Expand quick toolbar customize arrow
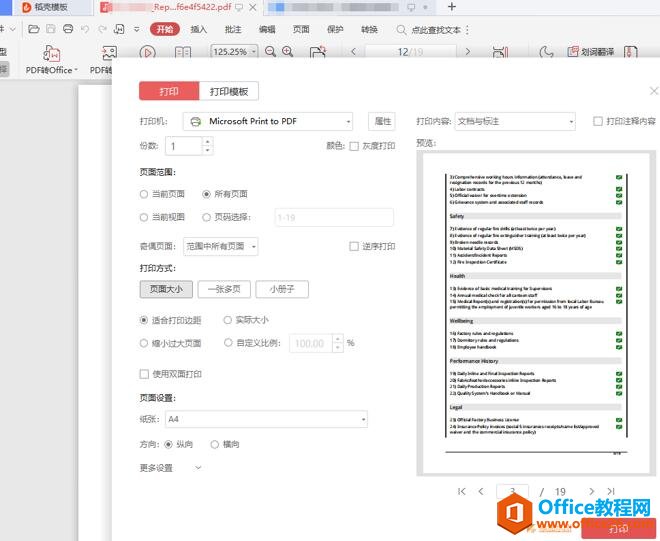This screenshot has height=541, width=660. pyautogui.click(x=137, y=29)
